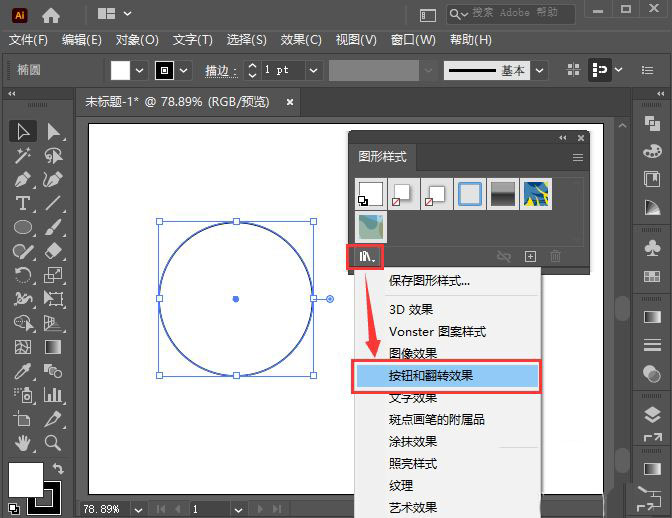Choose 按钮和翻转效果 from the list
This screenshot has width=672, height=518.
coord(447,376)
